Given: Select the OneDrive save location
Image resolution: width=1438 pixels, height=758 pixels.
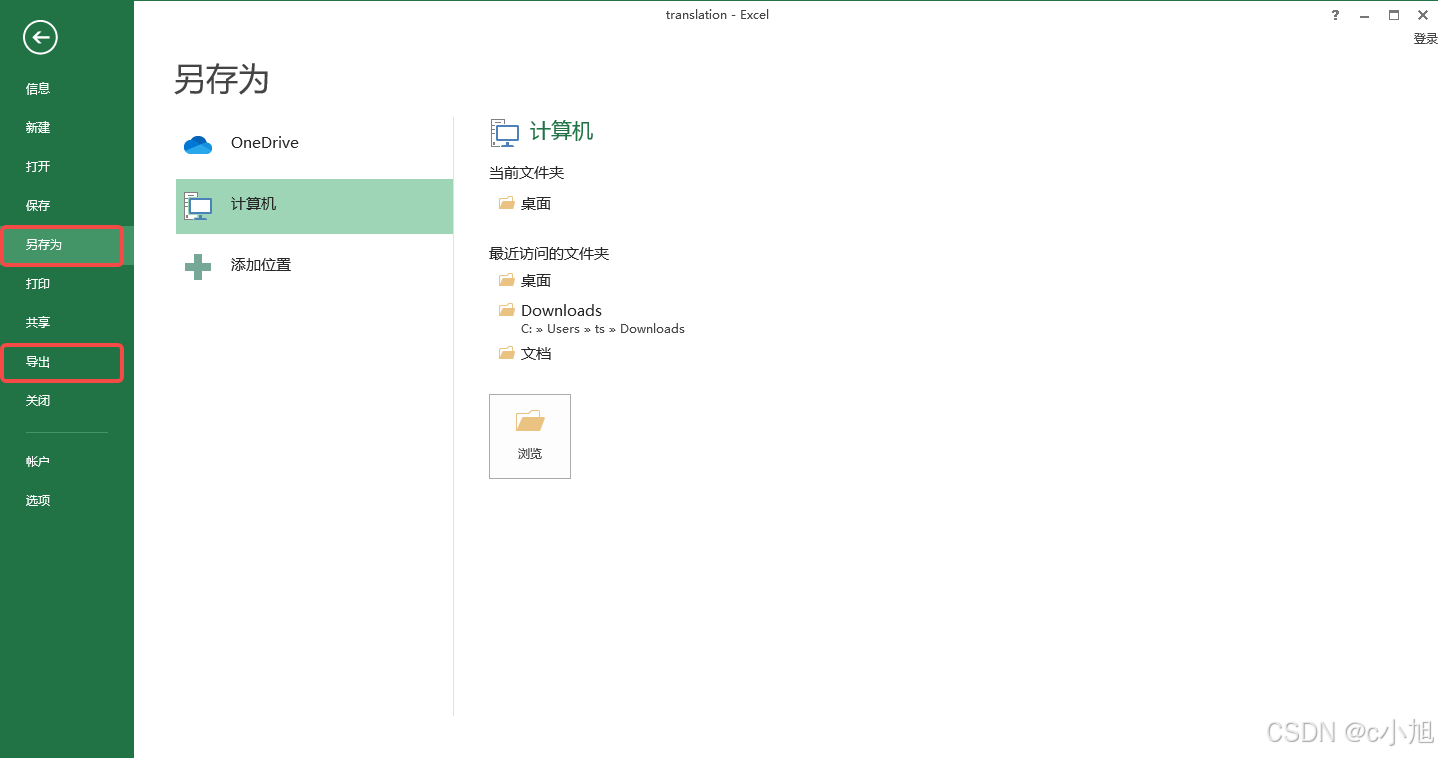Looking at the screenshot, I should (314, 143).
